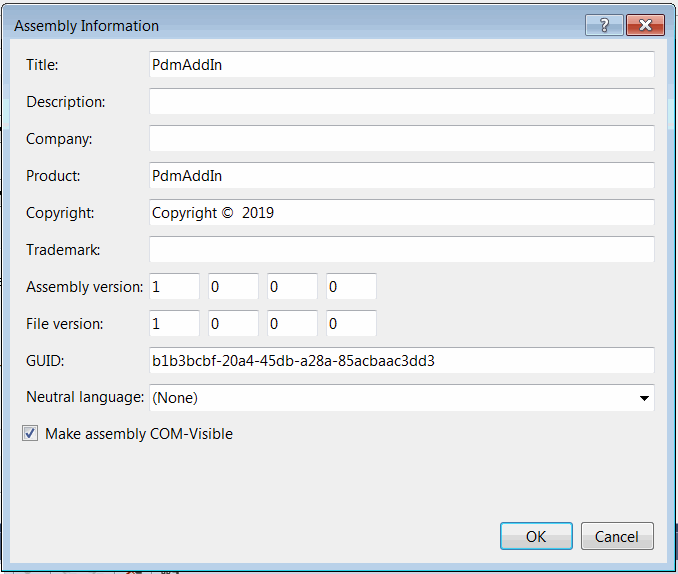This screenshot has height=574, width=678.
Task: Select the third File version number box
Action: tap(292, 324)
